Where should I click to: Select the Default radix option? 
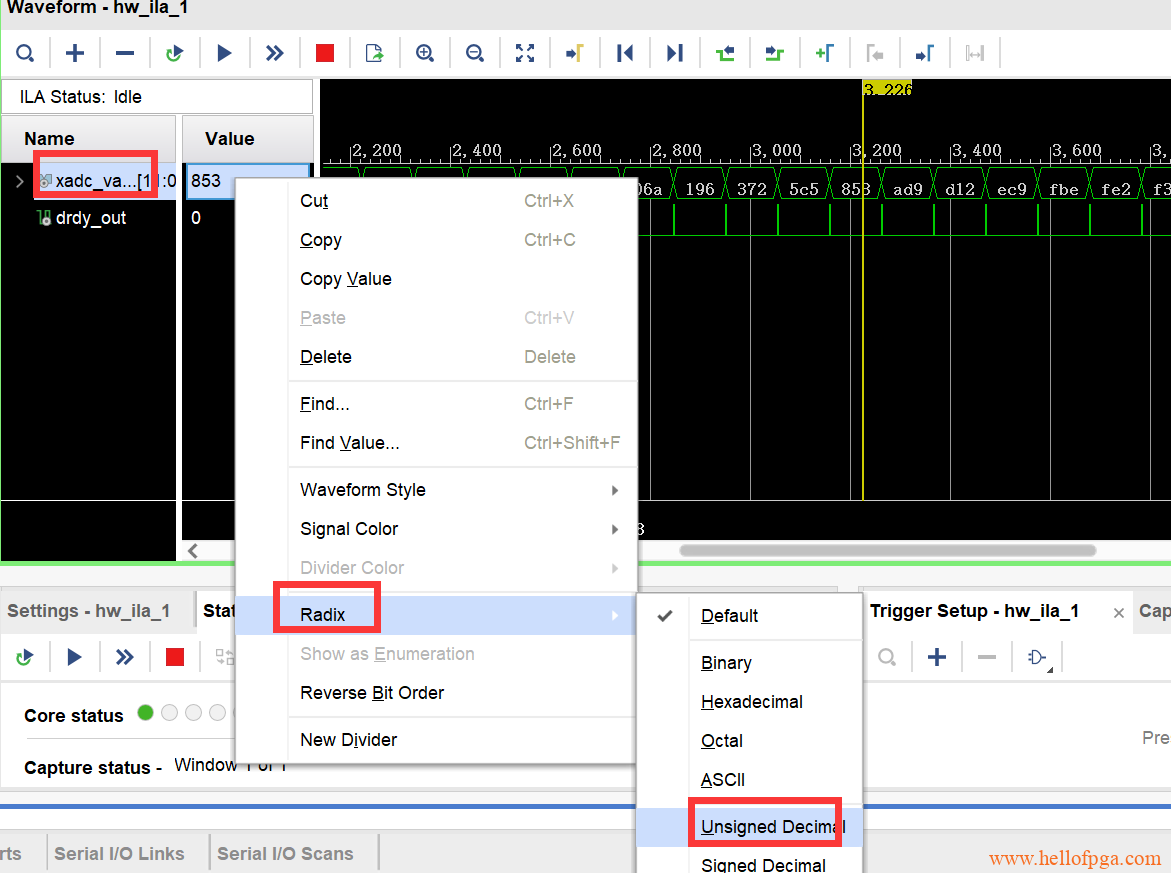tap(729, 616)
